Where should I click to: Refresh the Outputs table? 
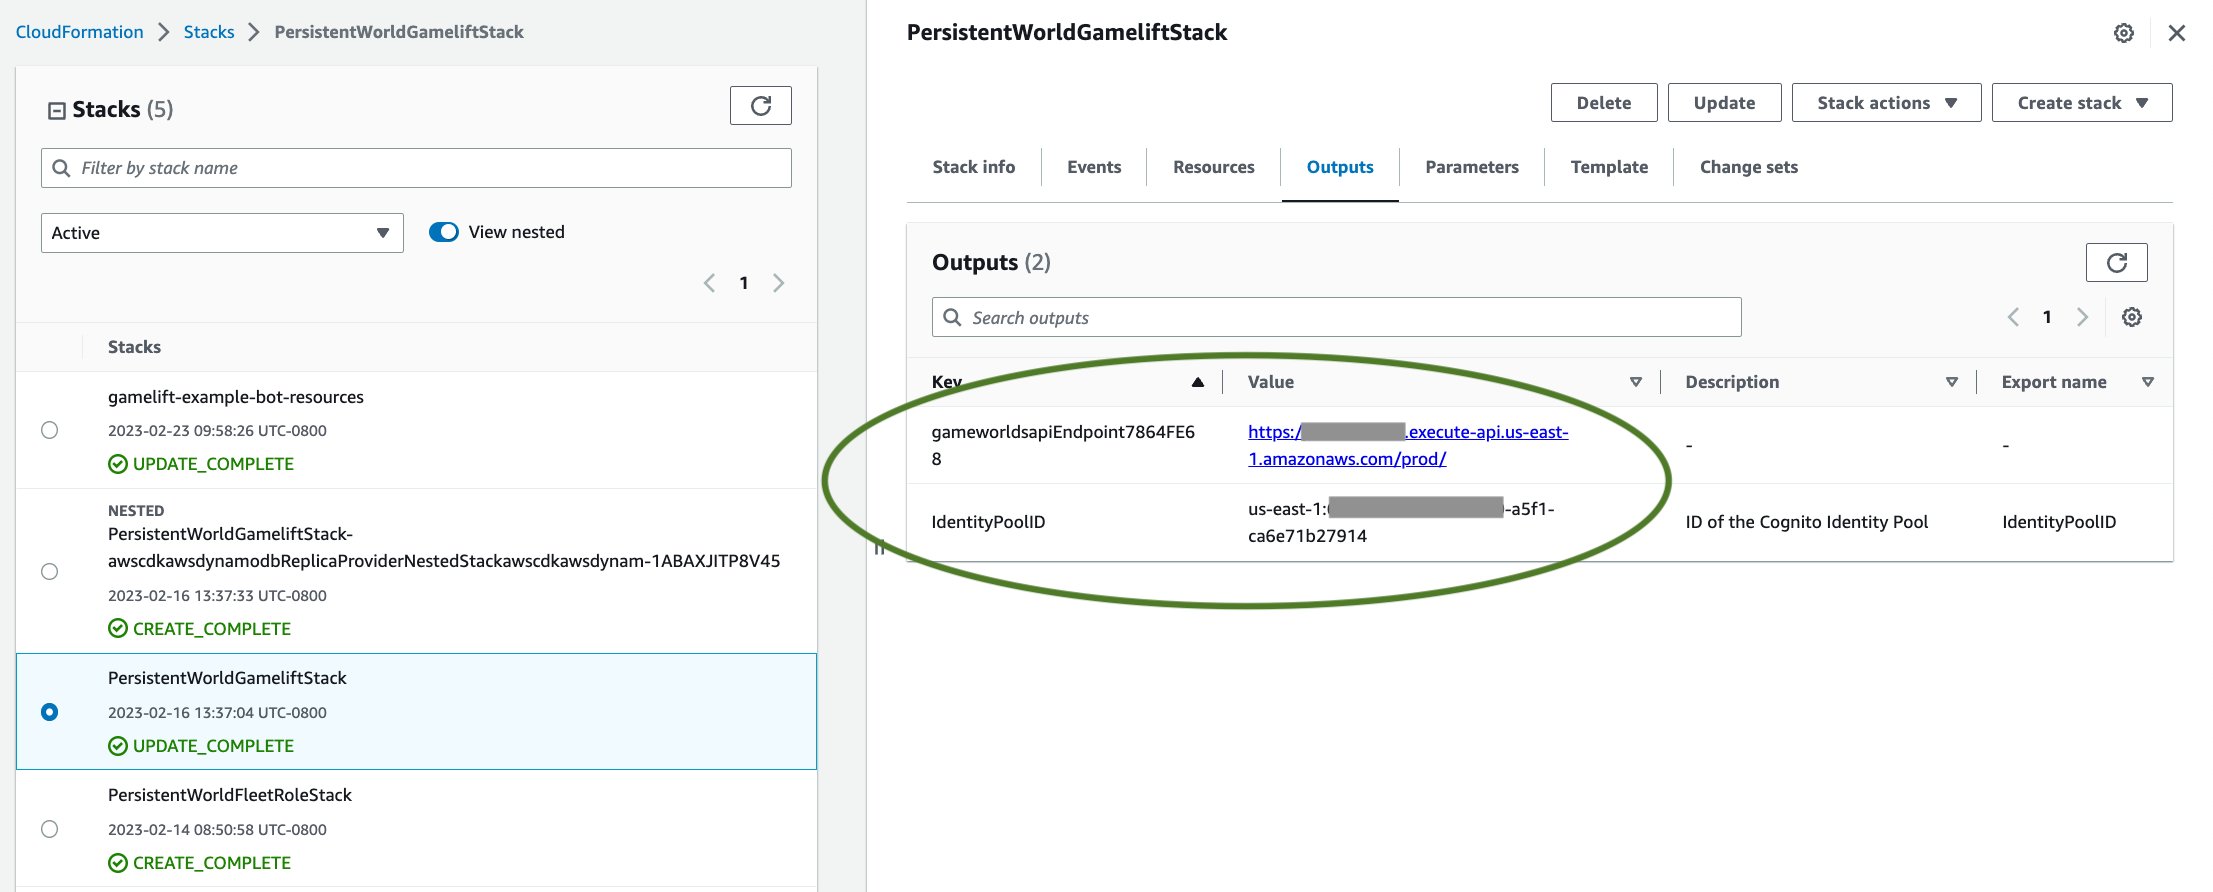(x=2116, y=262)
